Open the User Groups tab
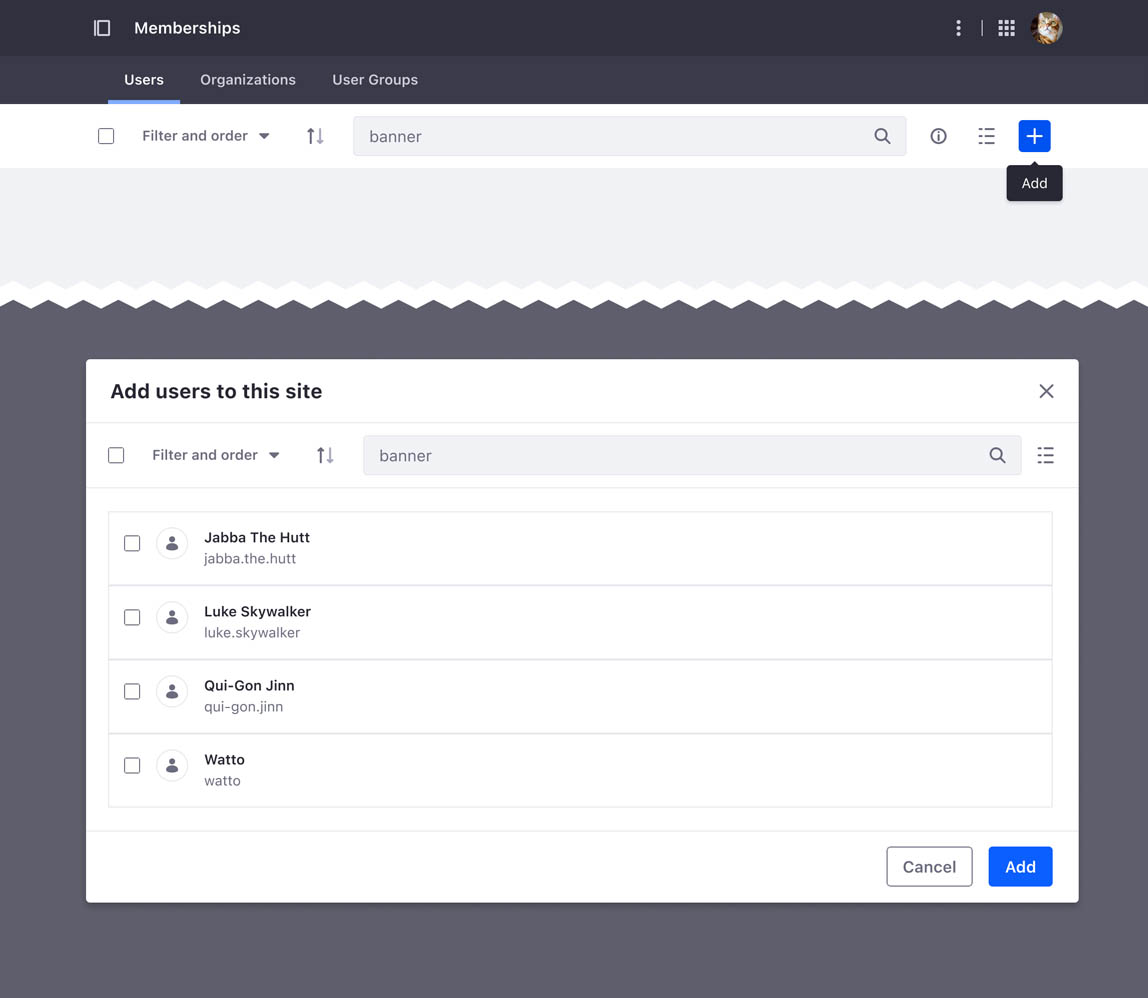The width and height of the screenshot is (1148, 998). click(x=375, y=80)
